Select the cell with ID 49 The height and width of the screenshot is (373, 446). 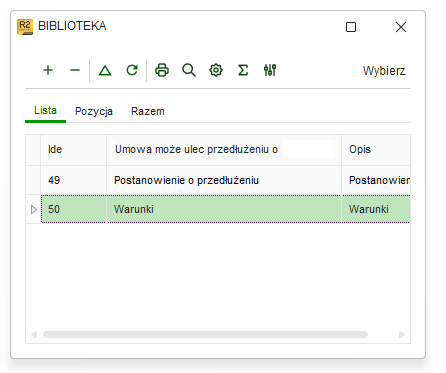pyautogui.click(x=73, y=180)
